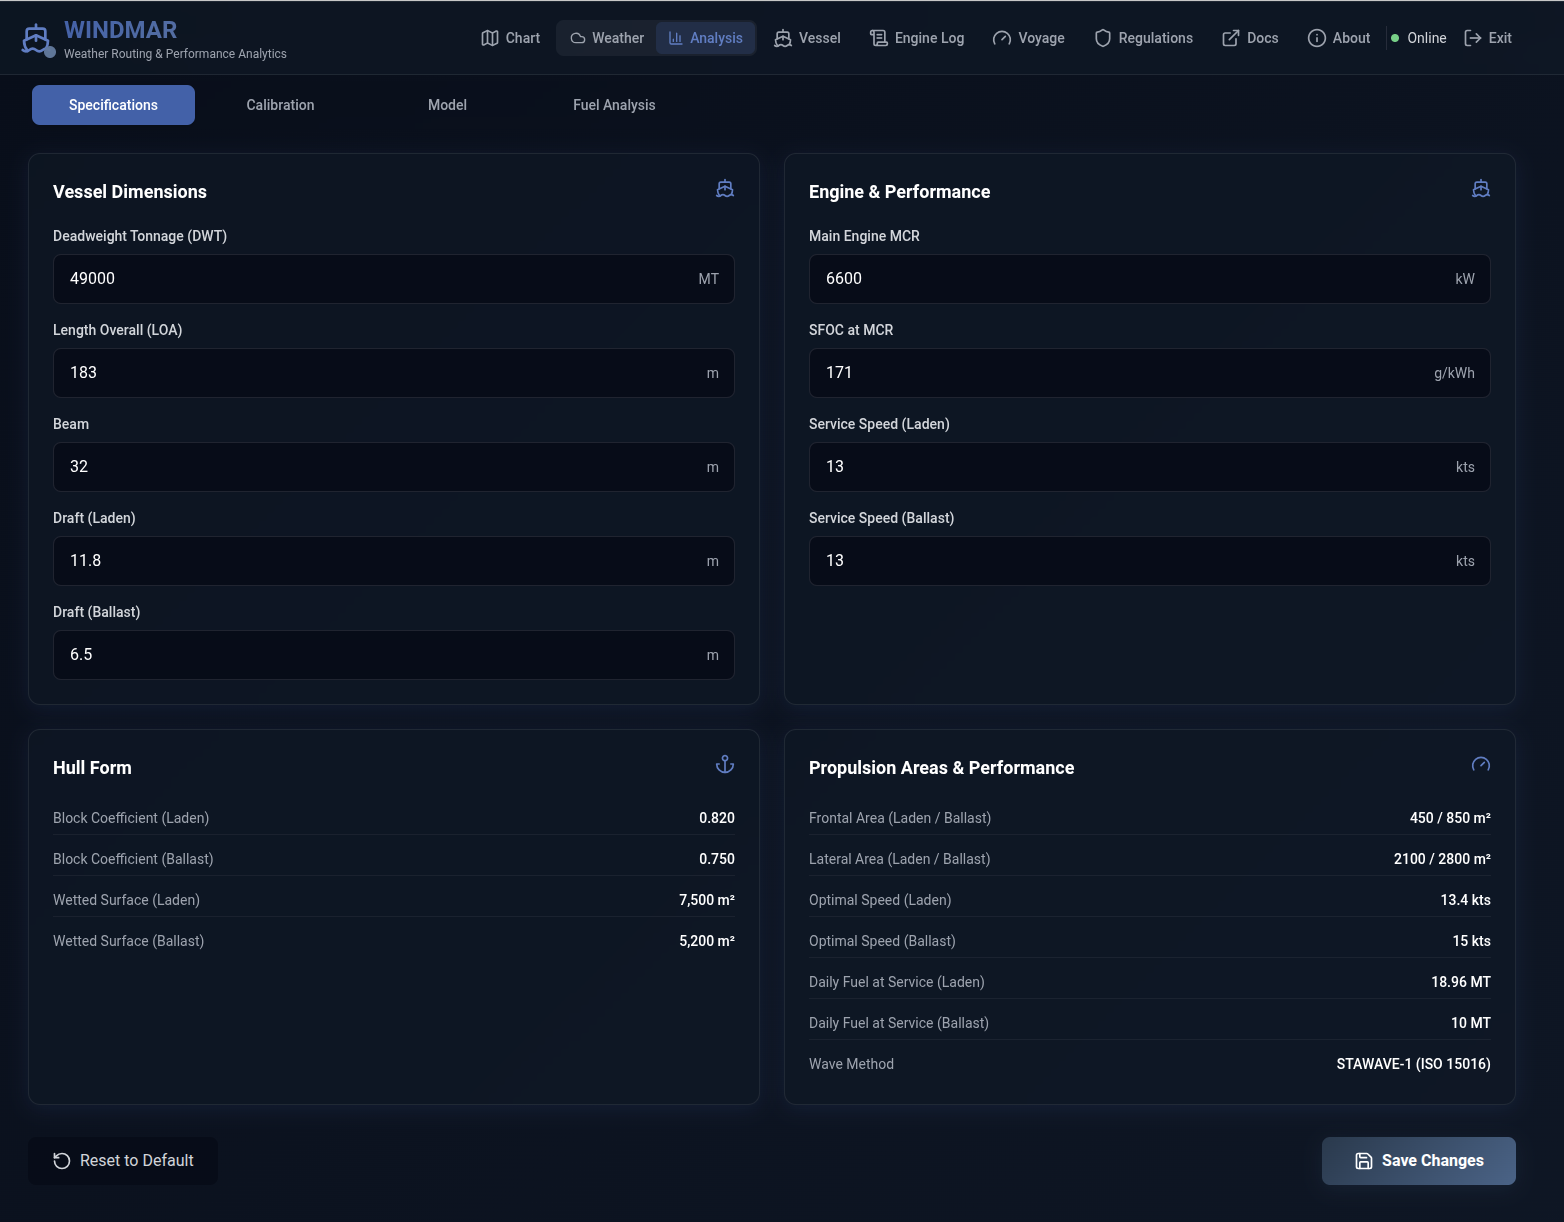1564x1222 pixels.
Task: Click the Deadweight Tonnage input field
Action: [x=380, y=279]
